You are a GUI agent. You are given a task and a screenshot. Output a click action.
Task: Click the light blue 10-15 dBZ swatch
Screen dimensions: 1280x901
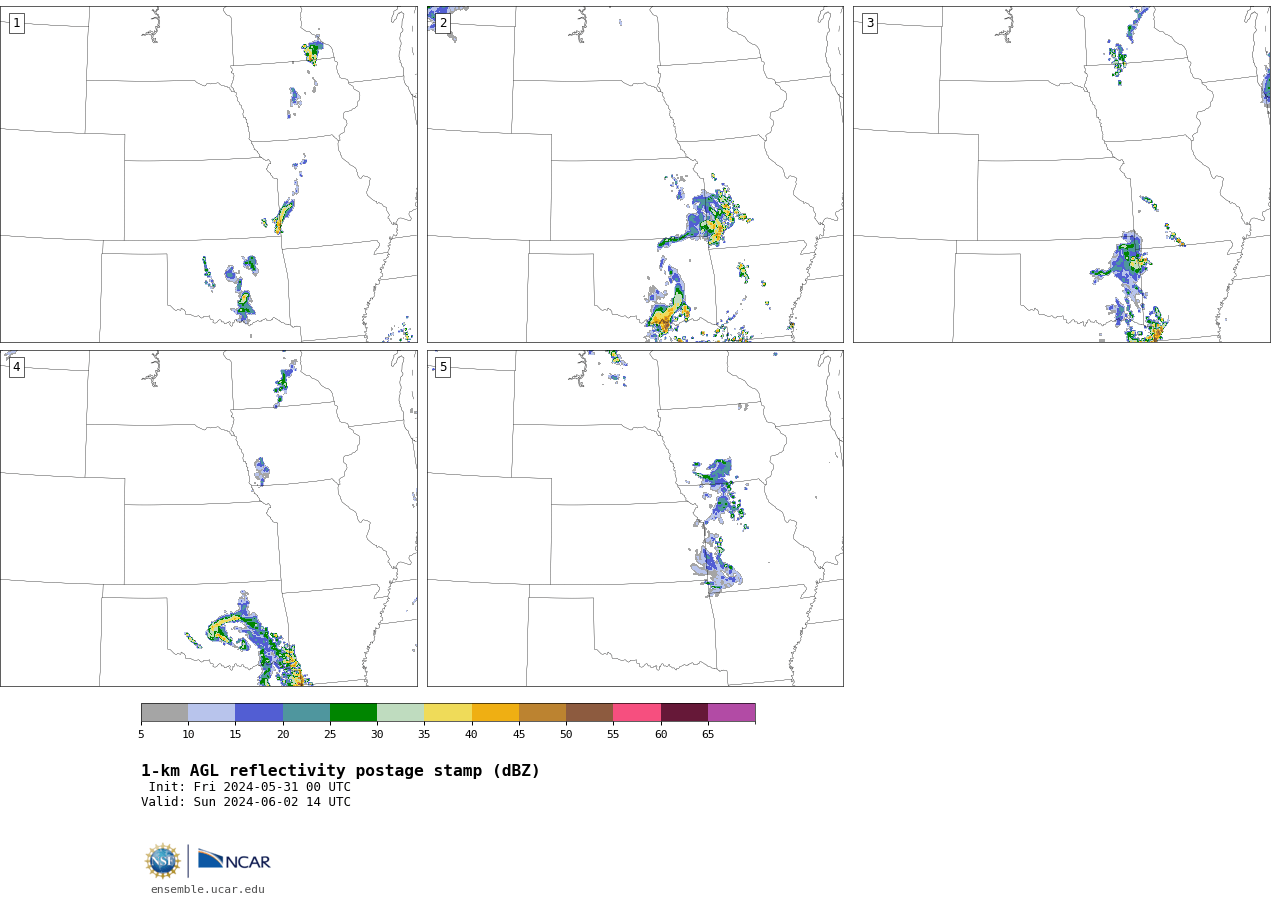tap(211, 713)
